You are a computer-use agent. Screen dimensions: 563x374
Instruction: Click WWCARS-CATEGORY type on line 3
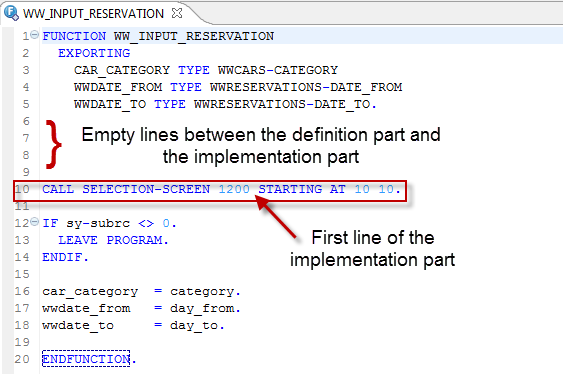point(278,70)
